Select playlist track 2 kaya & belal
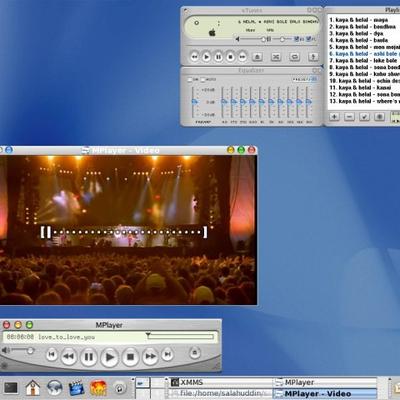Screen dimensions: 400x400 click(363, 26)
